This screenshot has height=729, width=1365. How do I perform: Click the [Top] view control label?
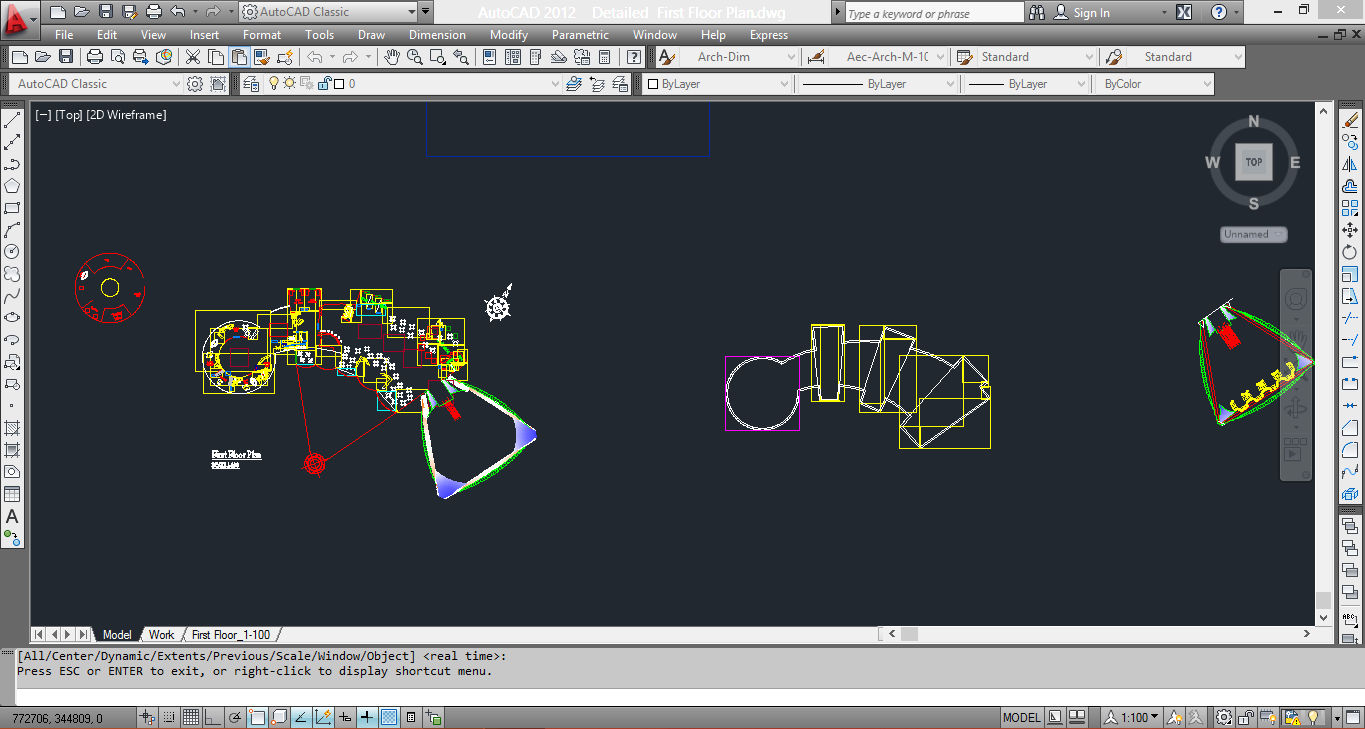(x=69, y=115)
